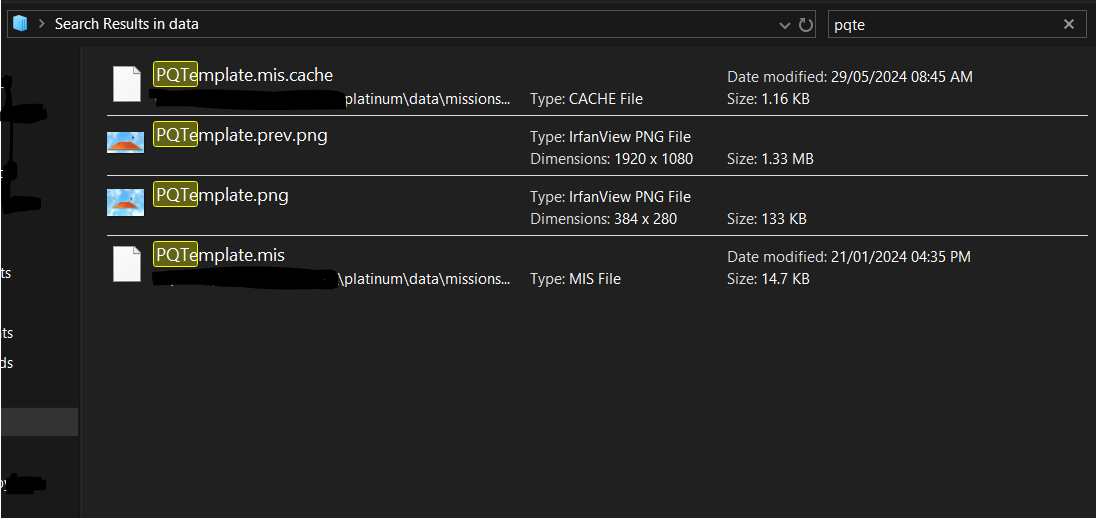Screen dimensions: 1096x518
Task: Open the address bar history dropdown
Action: (x=784, y=25)
